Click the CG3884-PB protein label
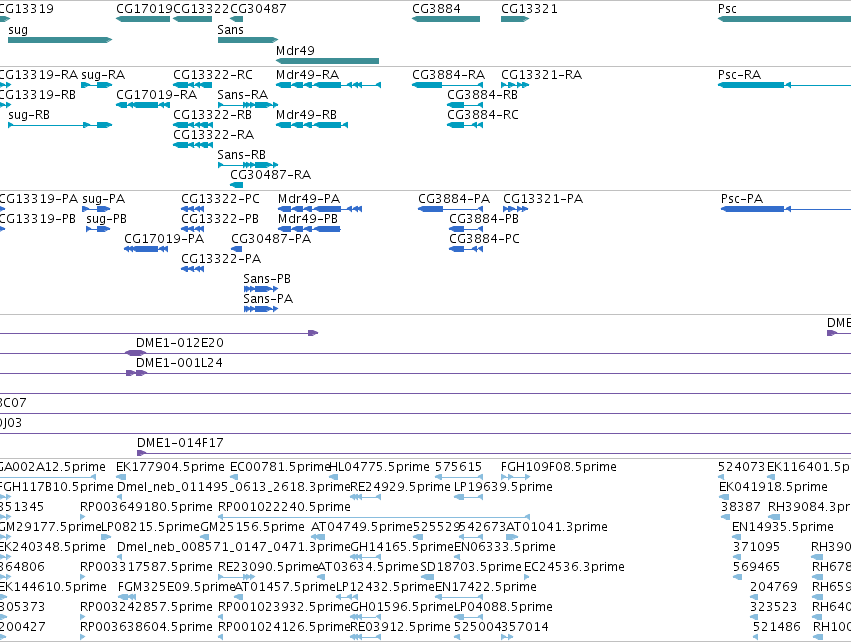The height and width of the screenshot is (642, 851). [484, 219]
